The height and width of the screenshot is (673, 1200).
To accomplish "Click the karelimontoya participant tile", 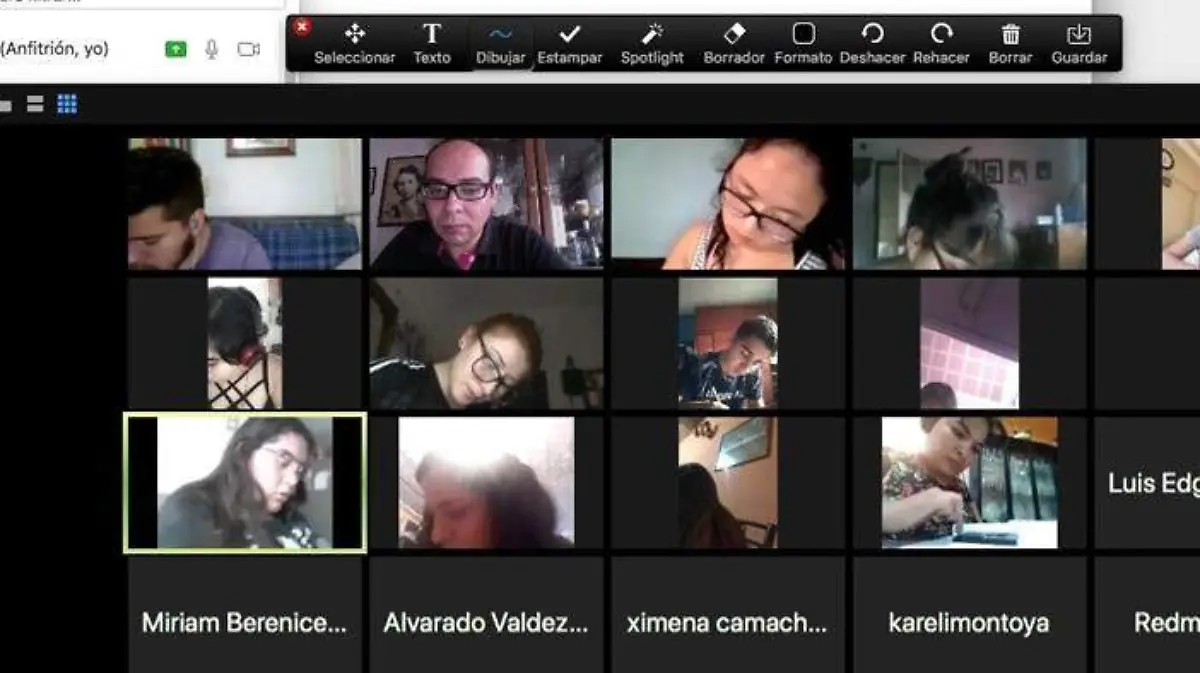I will click(x=968, y=614).
